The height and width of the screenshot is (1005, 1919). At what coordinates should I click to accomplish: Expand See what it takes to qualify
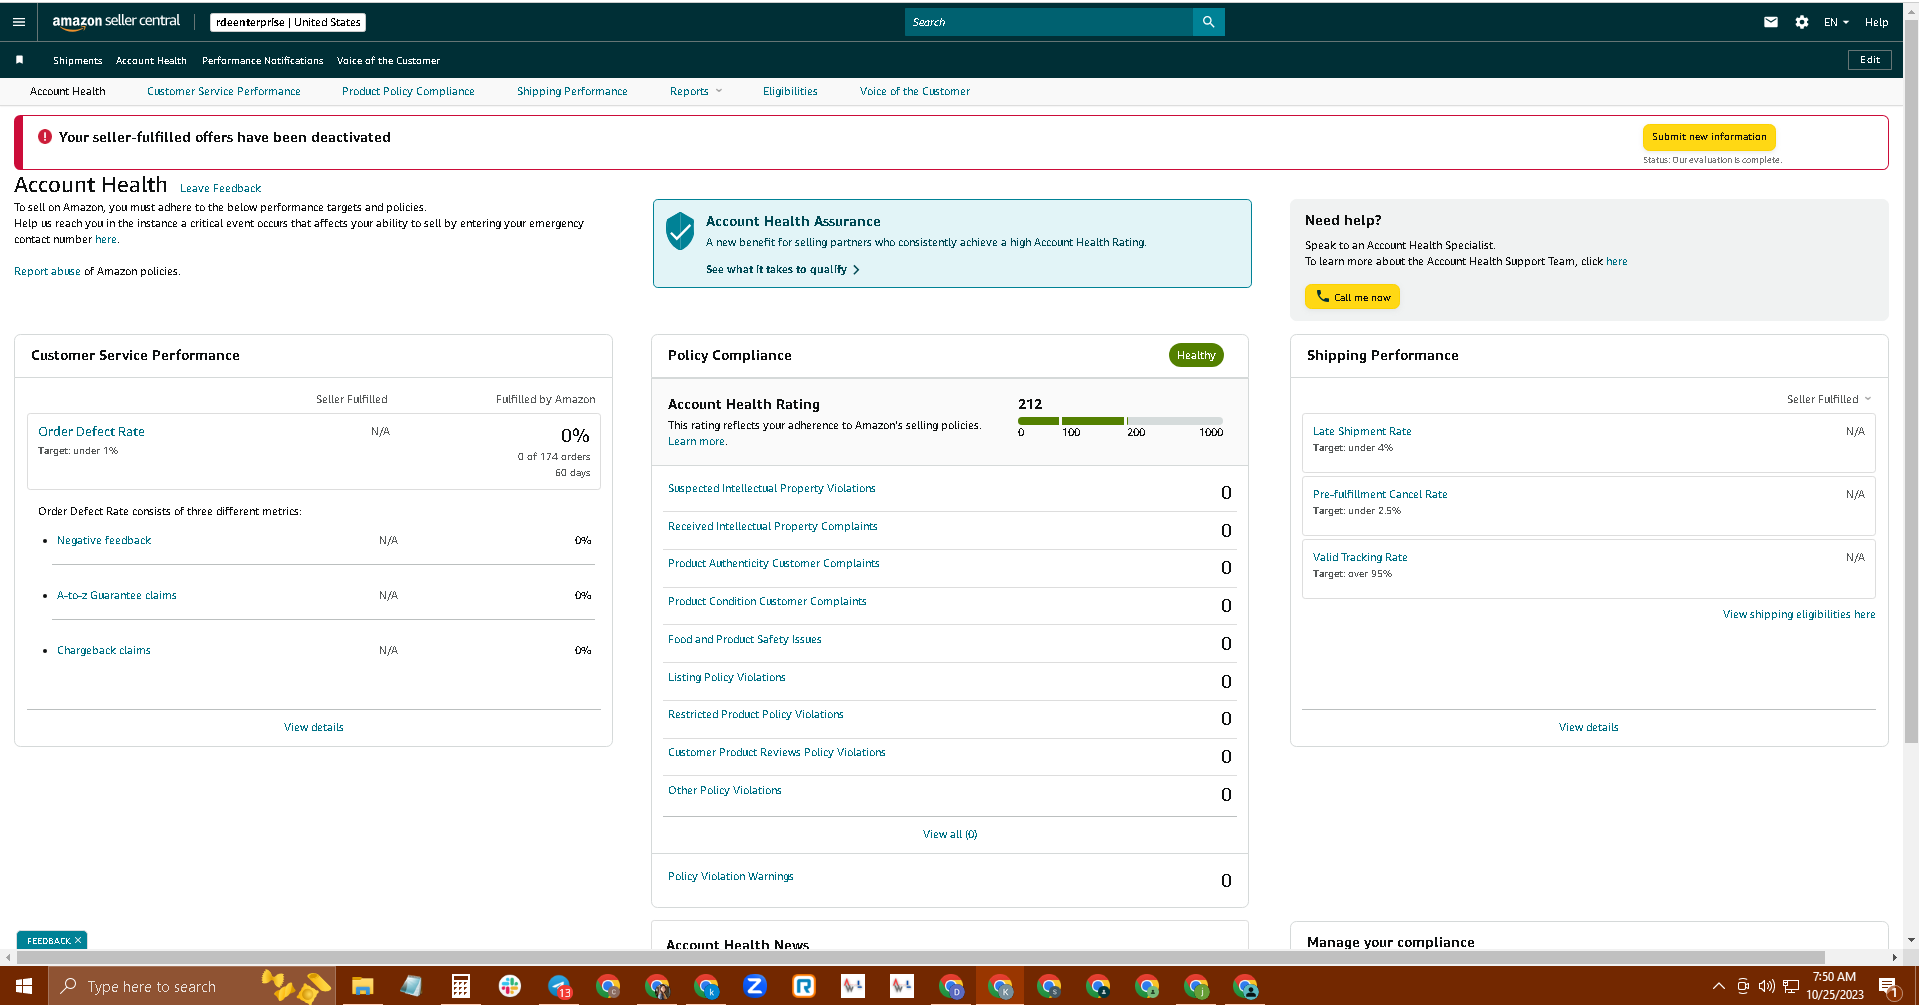coord(782,269)
